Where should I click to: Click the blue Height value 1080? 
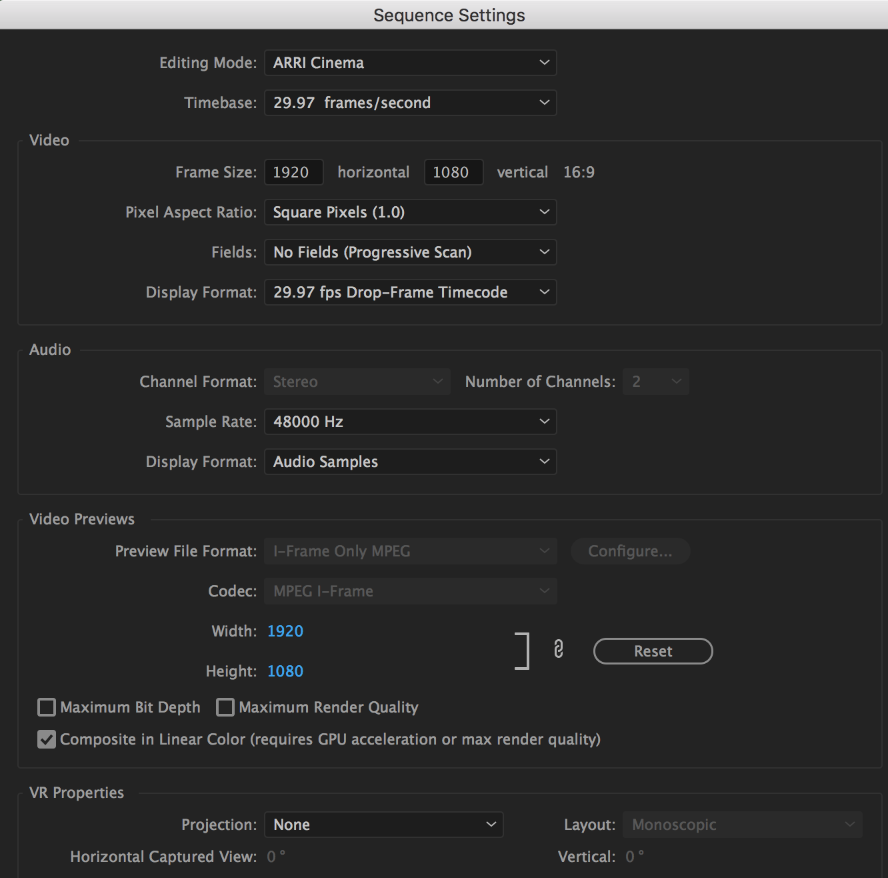coord(285,671)
